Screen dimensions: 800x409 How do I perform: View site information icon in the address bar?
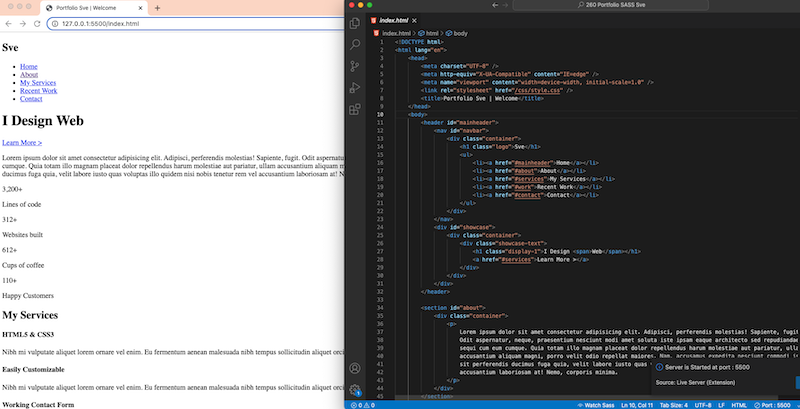click(55, 24)
